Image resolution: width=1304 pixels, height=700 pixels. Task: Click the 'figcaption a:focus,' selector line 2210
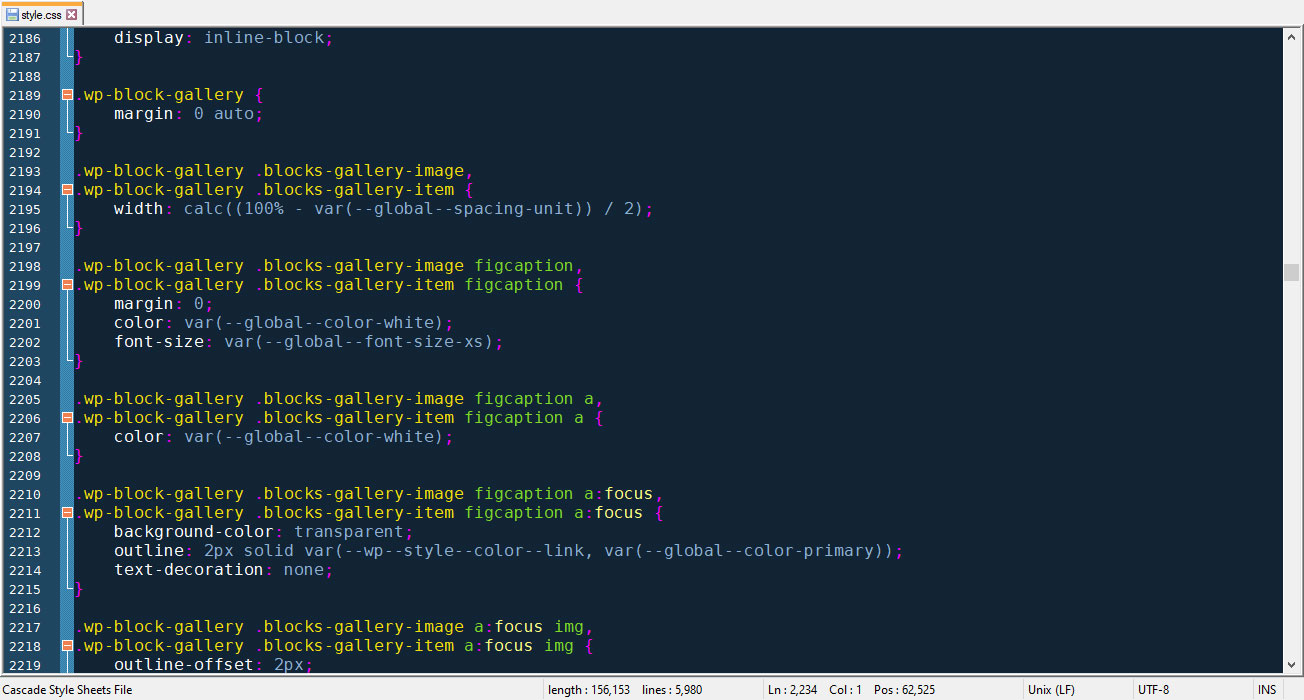click(x=569, y=494)
